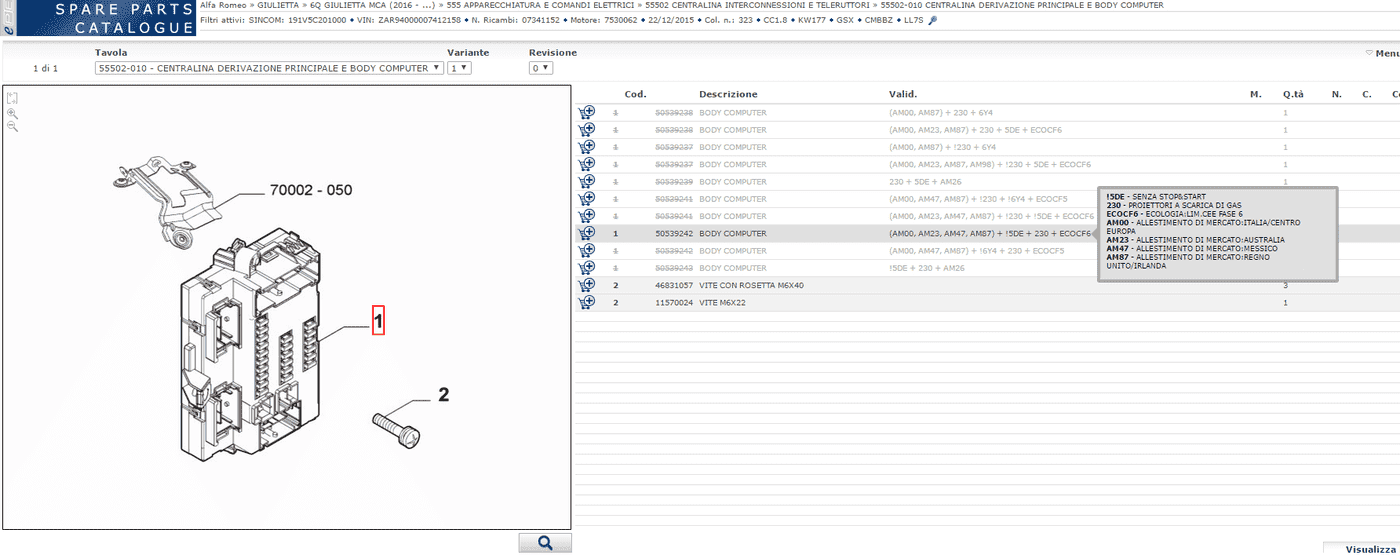Click VITE CON ROSETTA M6X40 description
This screenshot has width=1400, height=555.
[751, 285]
